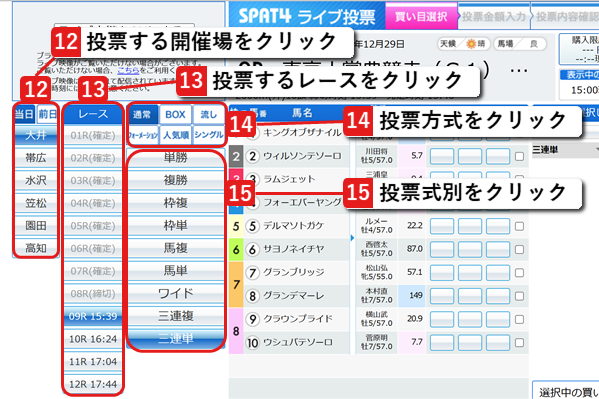Click the ellipsis icon beside race title
Viewport: 599px width, 399px height.
click(518, 71)
